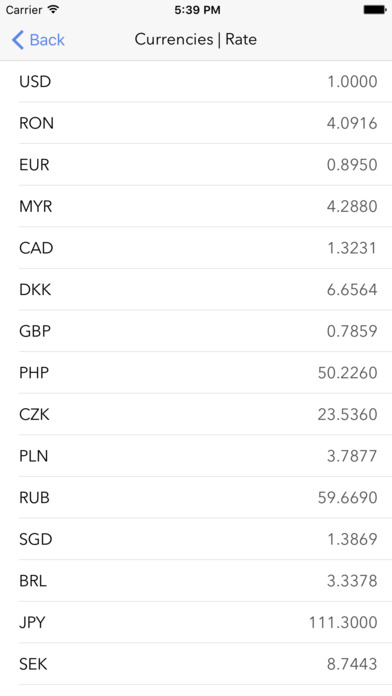
Task: Tap the Back chevron icon
Action: pos(17,40)
